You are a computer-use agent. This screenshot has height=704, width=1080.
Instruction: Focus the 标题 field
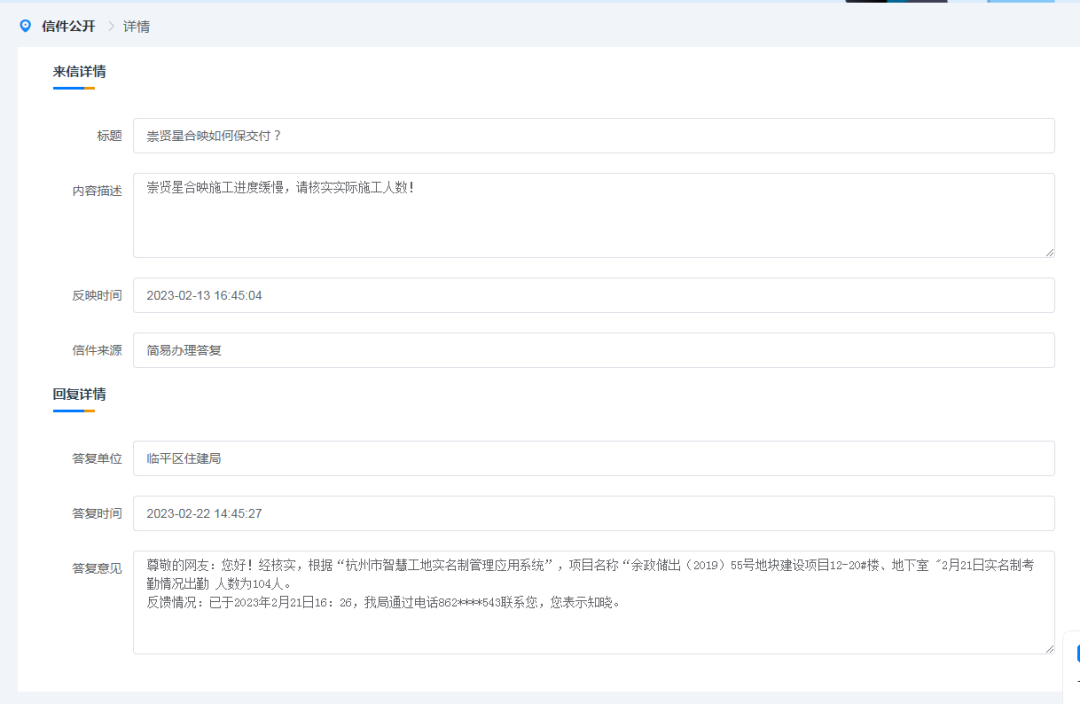click(x=594, y=136)
